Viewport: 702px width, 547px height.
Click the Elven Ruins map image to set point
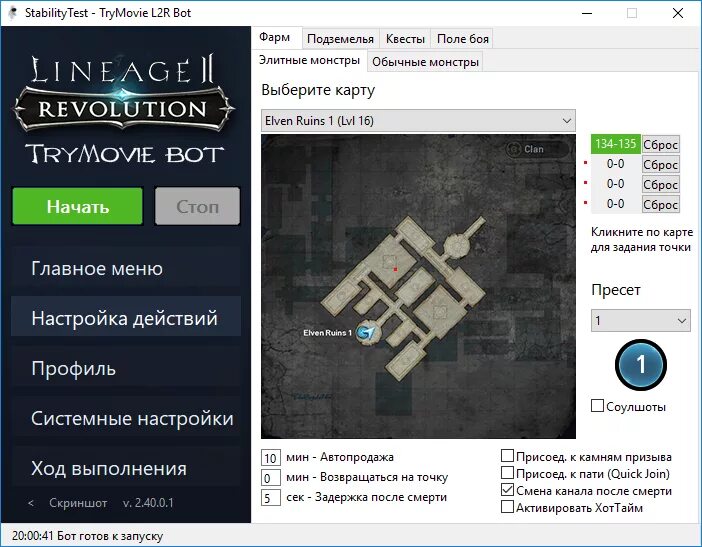click(418, 286)
